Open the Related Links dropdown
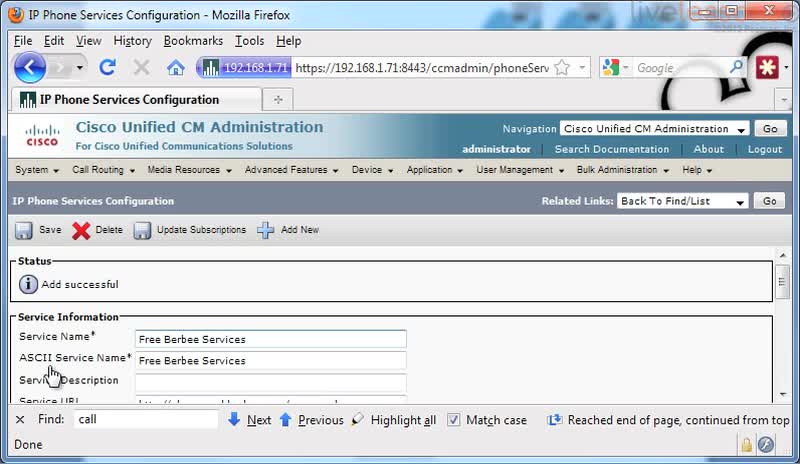The height and width of the screenshot is (464, 800). (683, 201)
